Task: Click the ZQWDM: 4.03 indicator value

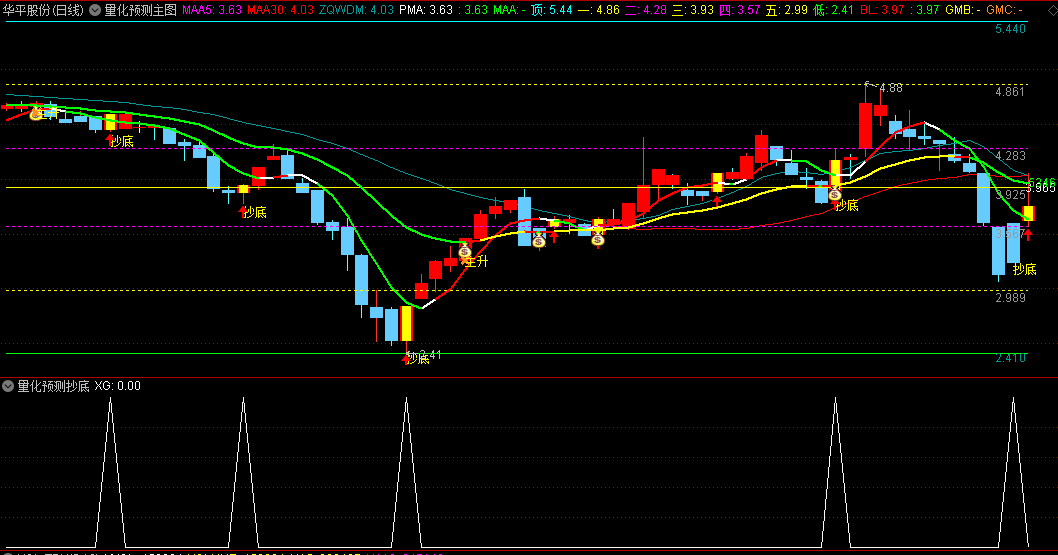Action: 356,10
